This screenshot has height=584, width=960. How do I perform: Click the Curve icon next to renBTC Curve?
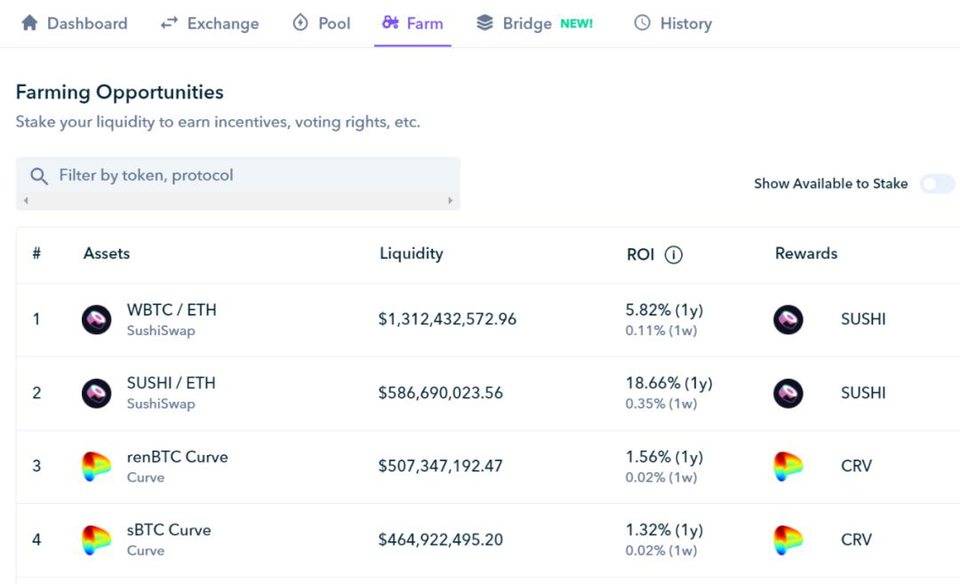click(96, 465)
